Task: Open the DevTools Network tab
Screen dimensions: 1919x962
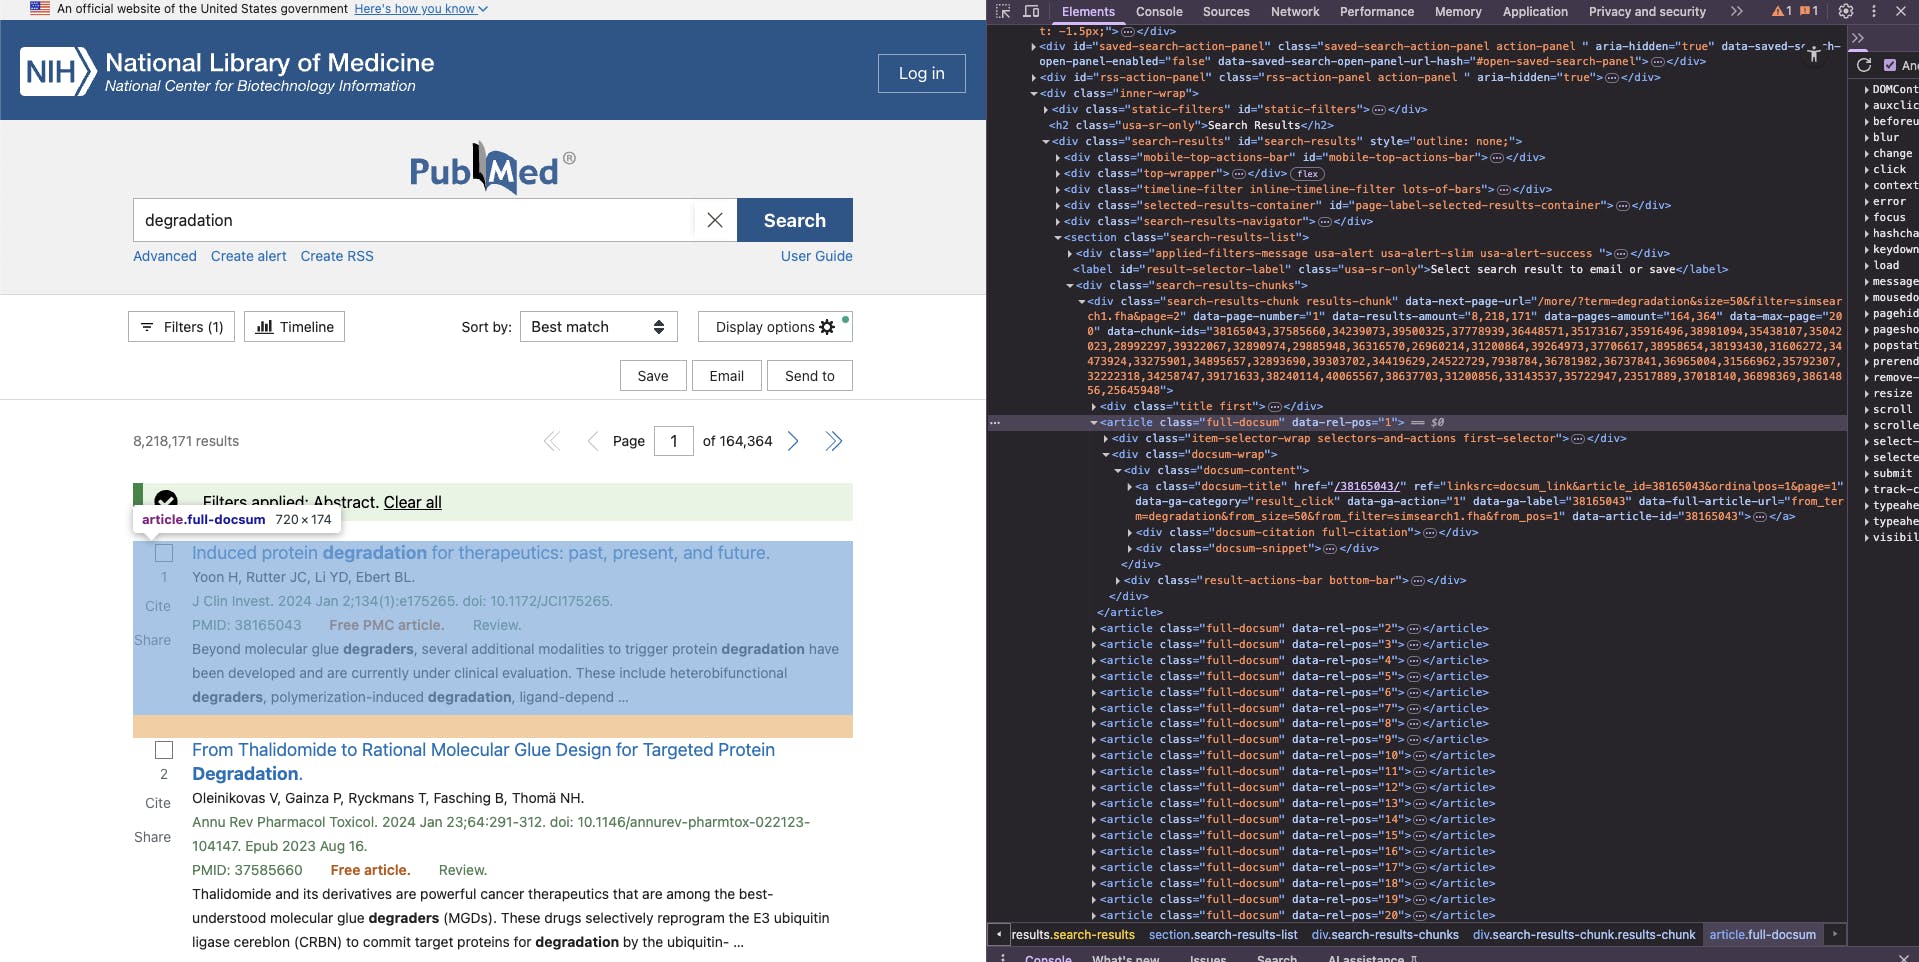Action: pos(1295,12)
